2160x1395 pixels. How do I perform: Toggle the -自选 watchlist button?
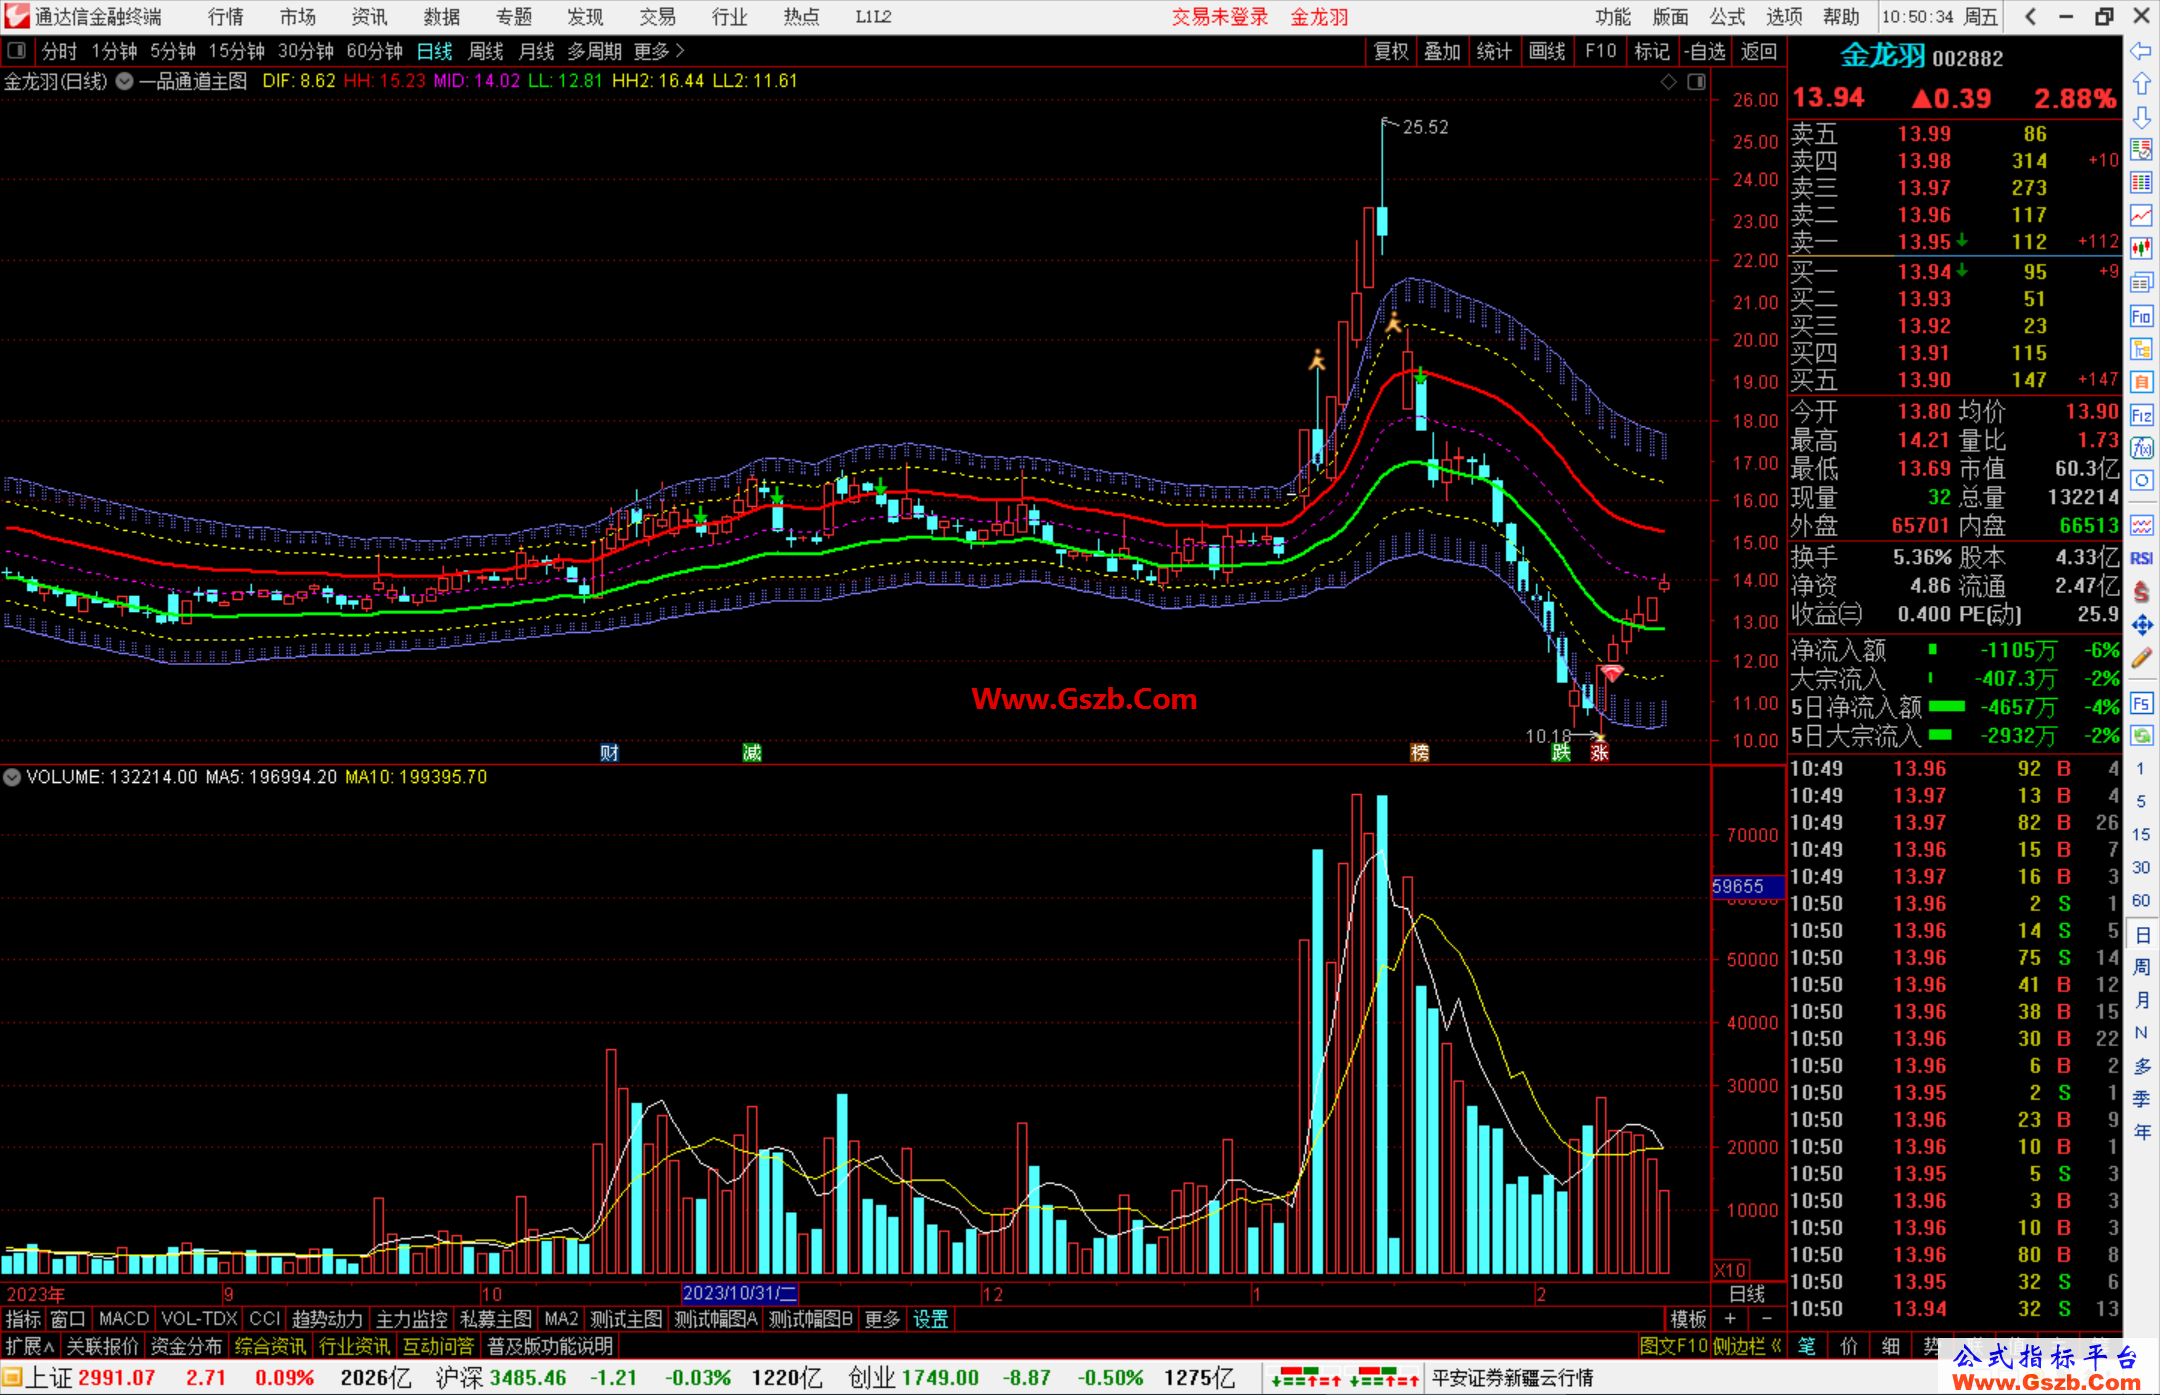click(x=1704, y=51)
